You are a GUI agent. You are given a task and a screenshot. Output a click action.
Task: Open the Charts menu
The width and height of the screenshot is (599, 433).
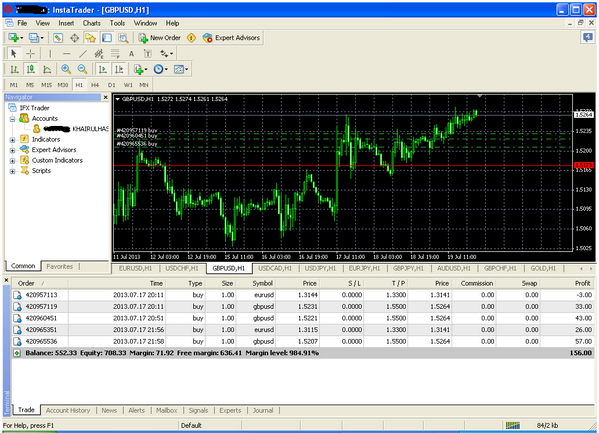(x=92, y=23)
